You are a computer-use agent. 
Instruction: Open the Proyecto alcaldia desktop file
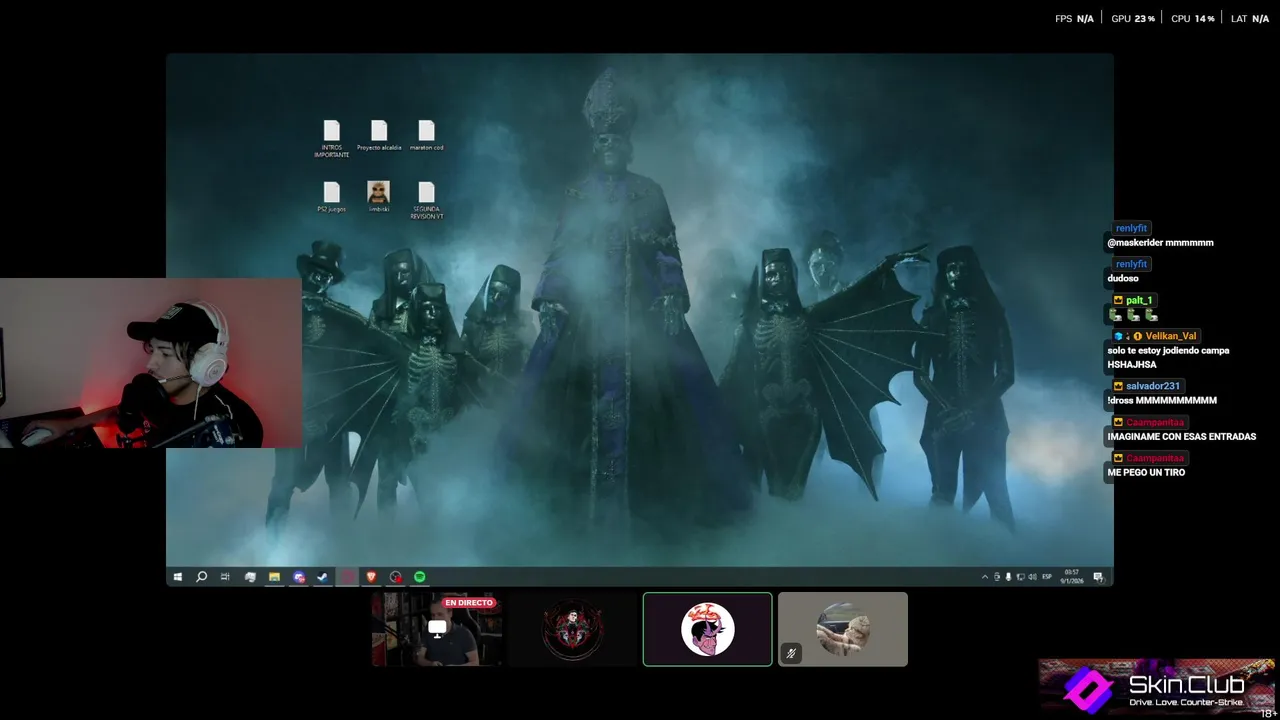(379, 136)
